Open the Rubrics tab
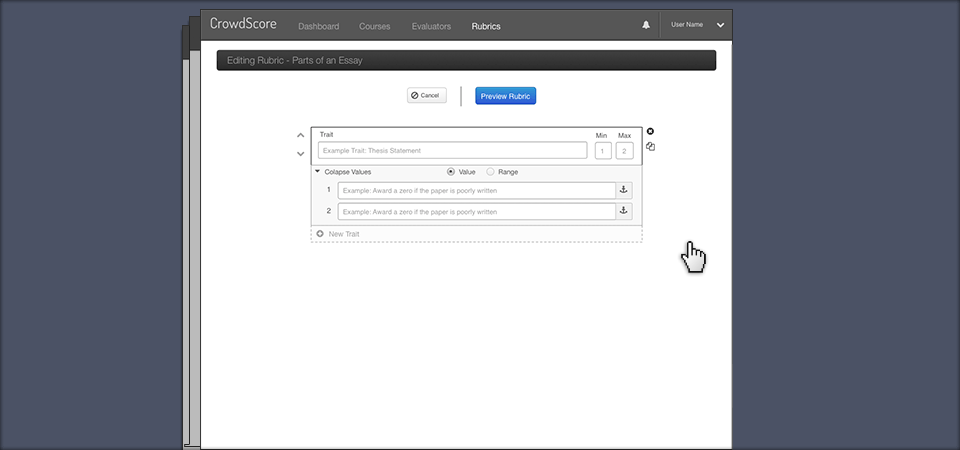This screenshot has height=450, width=960. click(486, 26)
